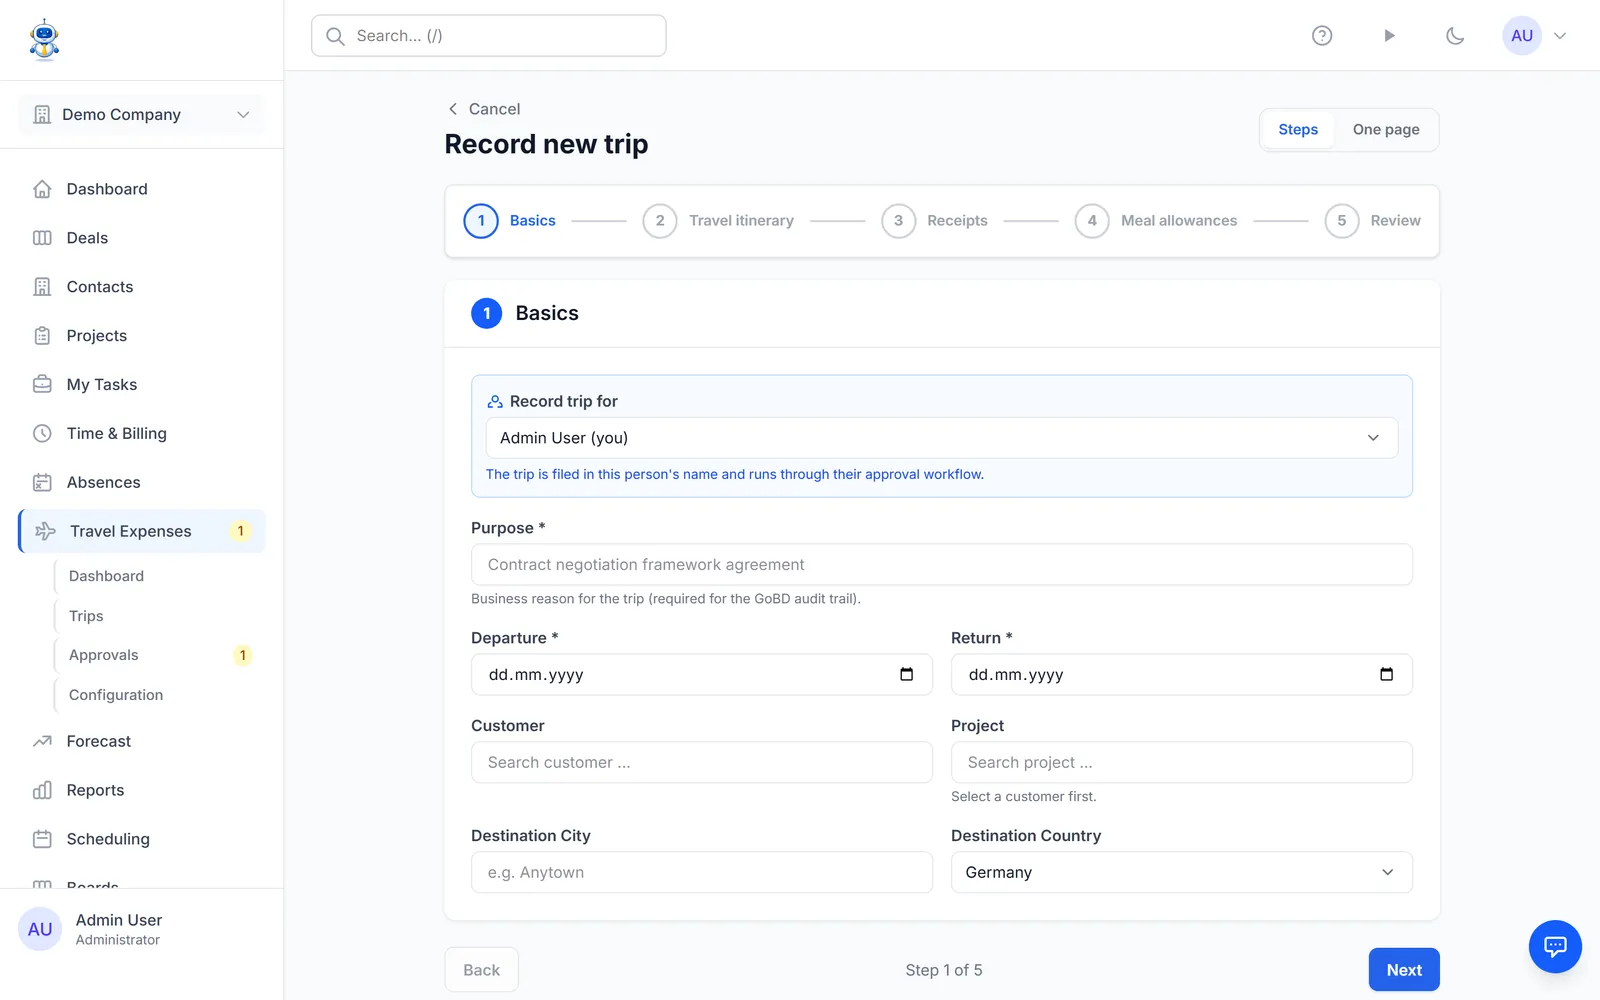The height and width of the screenshot is (1000, 1600).
Task: Click the robot app logo
Action: [x=44, y=40]
